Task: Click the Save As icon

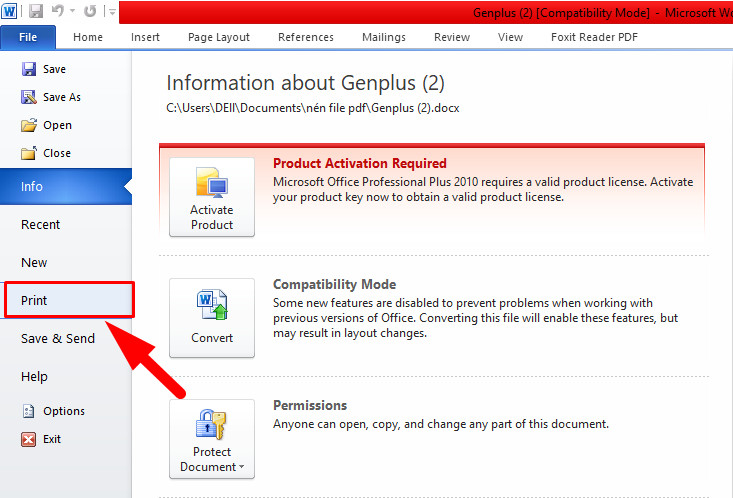Action: 29,97
